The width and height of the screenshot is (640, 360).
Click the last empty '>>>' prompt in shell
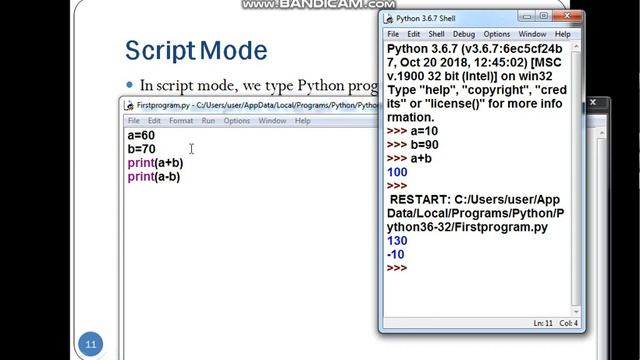[x=397, y=268]
